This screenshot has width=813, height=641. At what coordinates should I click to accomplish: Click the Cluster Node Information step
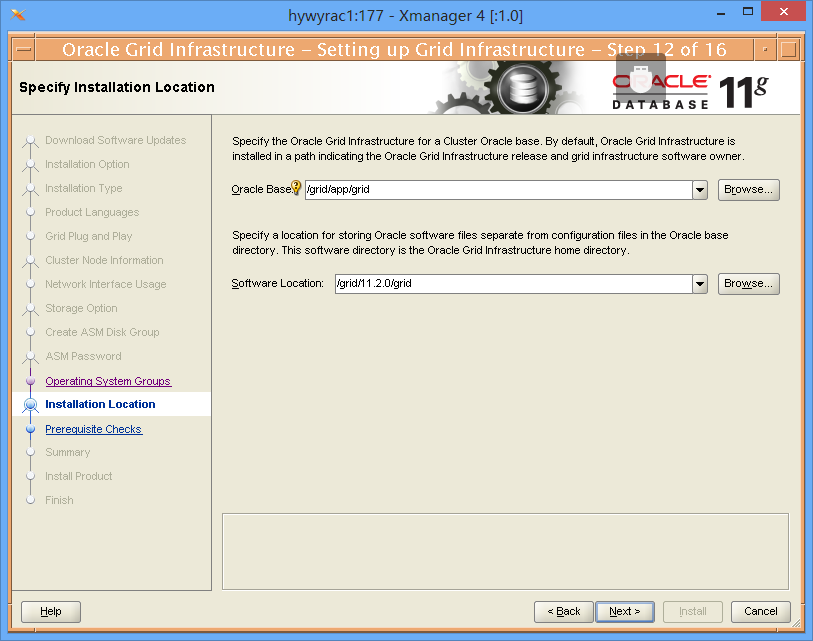104,260
